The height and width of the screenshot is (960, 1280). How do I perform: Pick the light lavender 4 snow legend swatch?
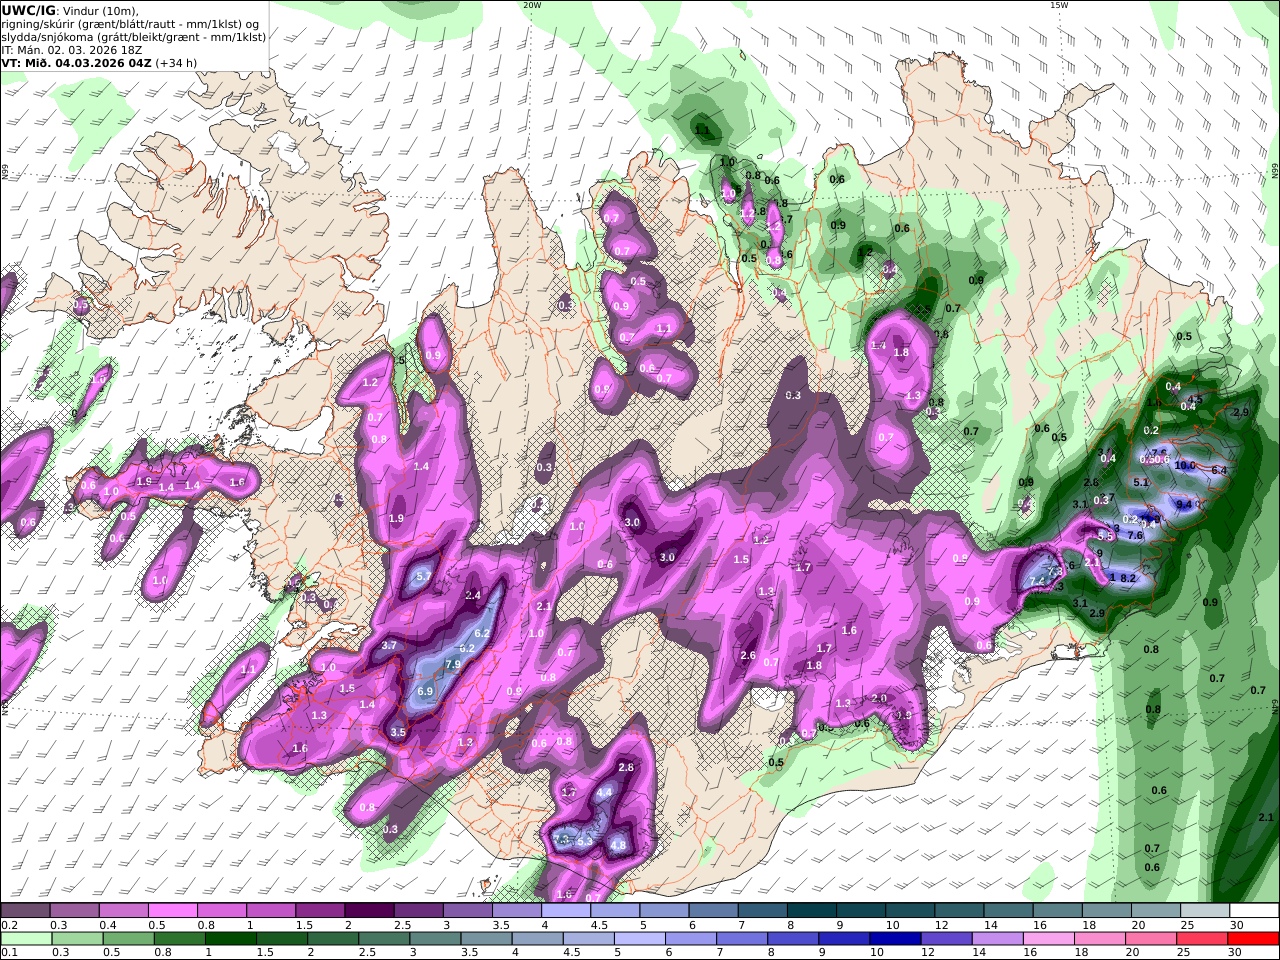(x=566, y=910)
